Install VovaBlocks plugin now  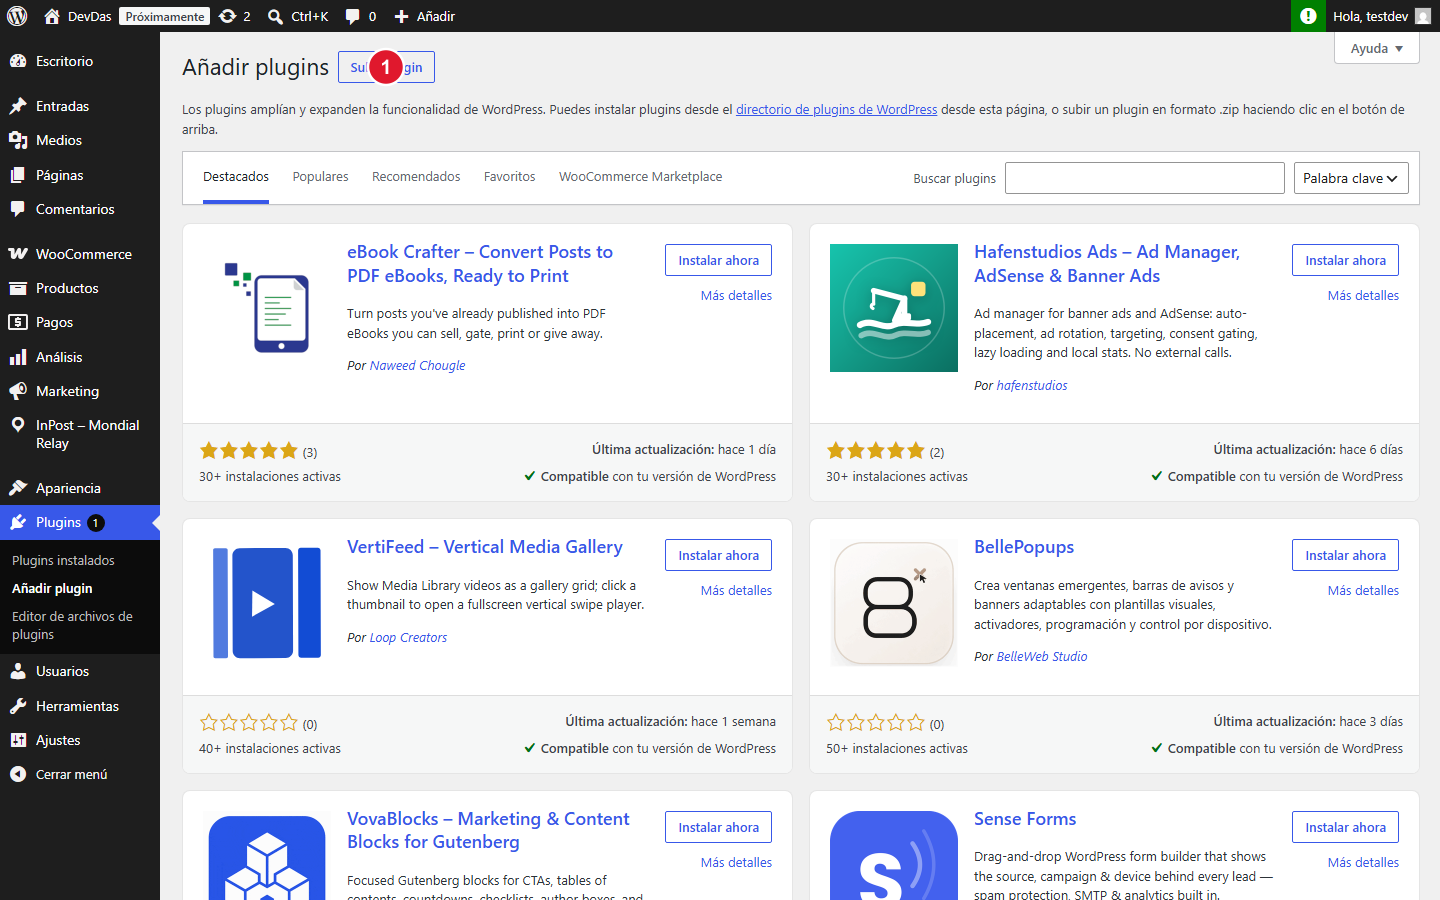tap(718, 827)
